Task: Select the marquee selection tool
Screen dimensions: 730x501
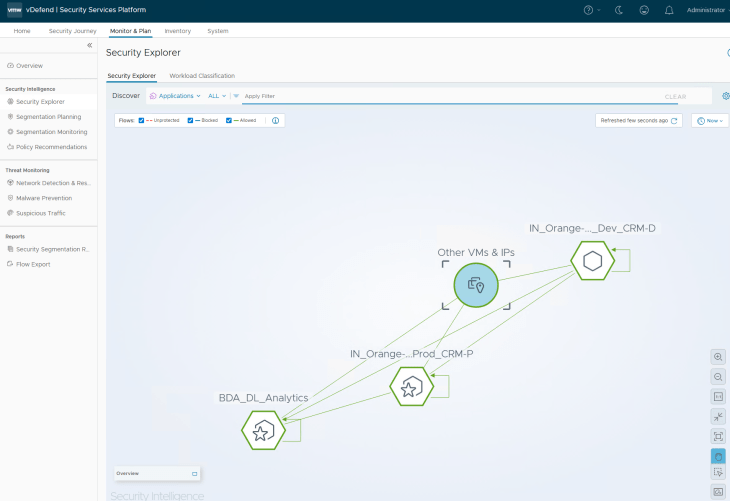Action: tap(718, 474)
